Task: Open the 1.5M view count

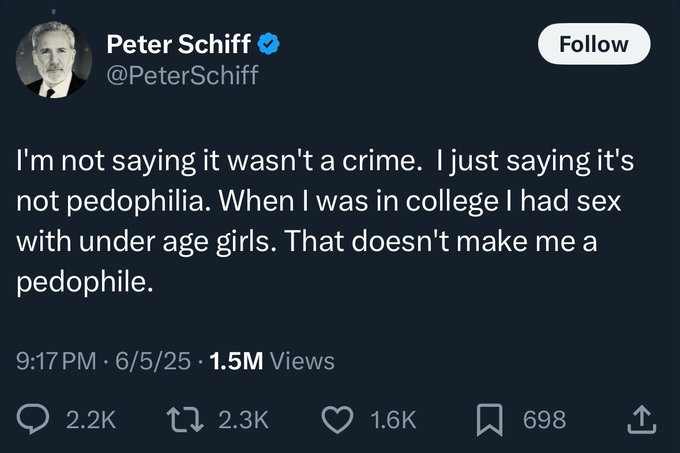Action: (236, 361)
